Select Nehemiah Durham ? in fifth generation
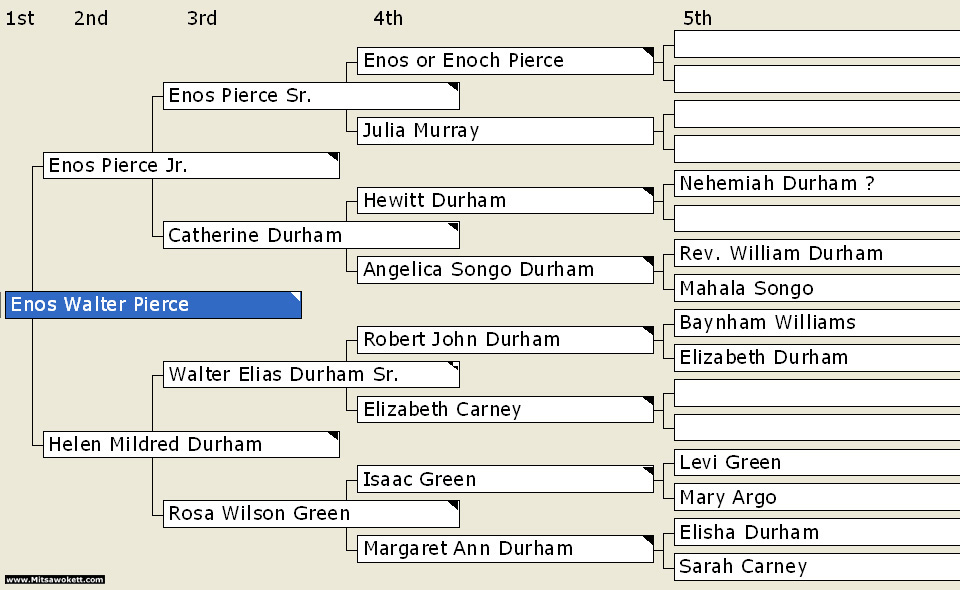Image resolution: width=960 pixels, height=590 pixels. tap(817, 184)
